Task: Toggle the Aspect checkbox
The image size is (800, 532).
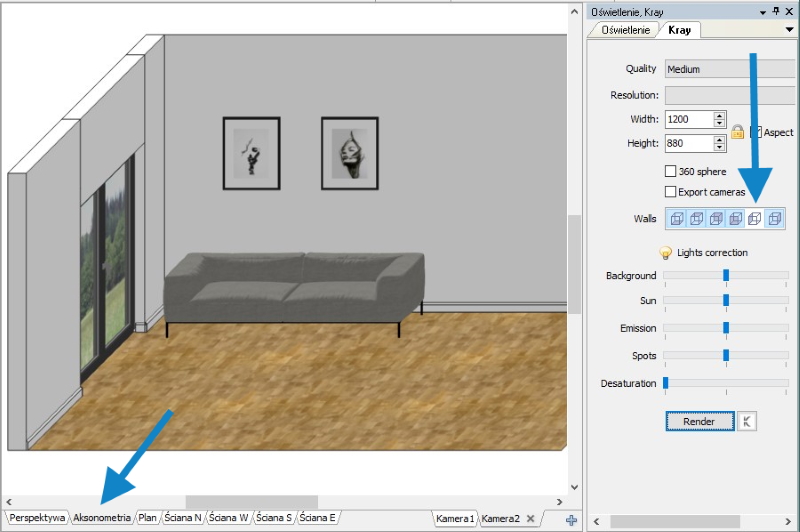Action: [756, 132]
